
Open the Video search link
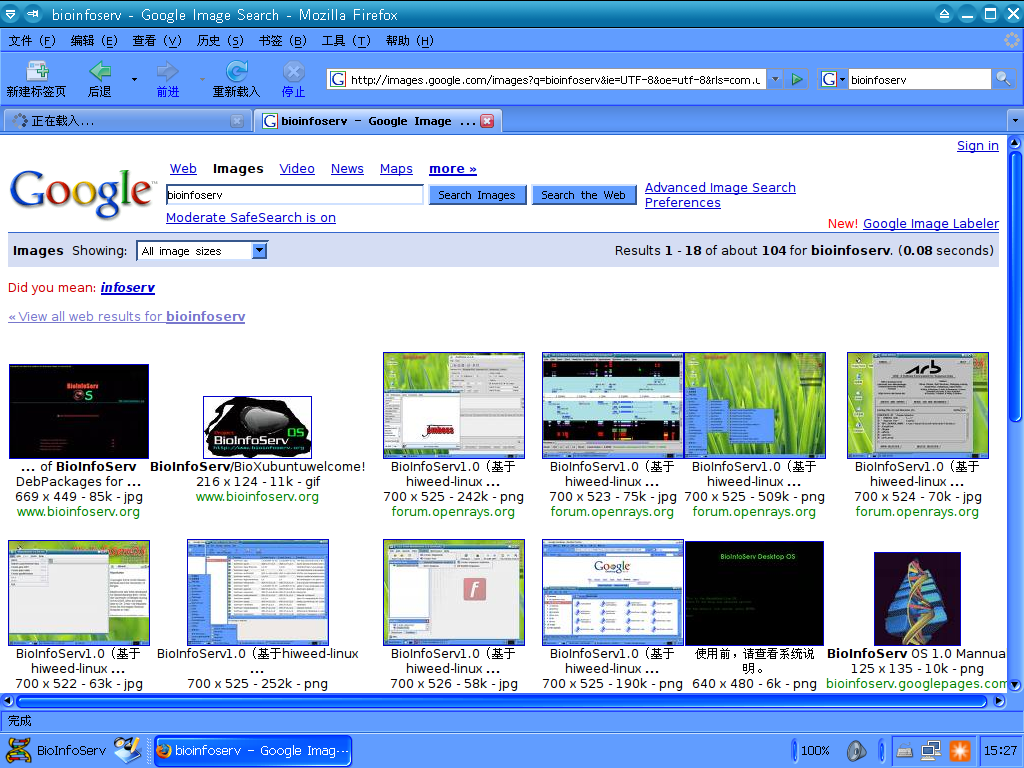[297, 168]
